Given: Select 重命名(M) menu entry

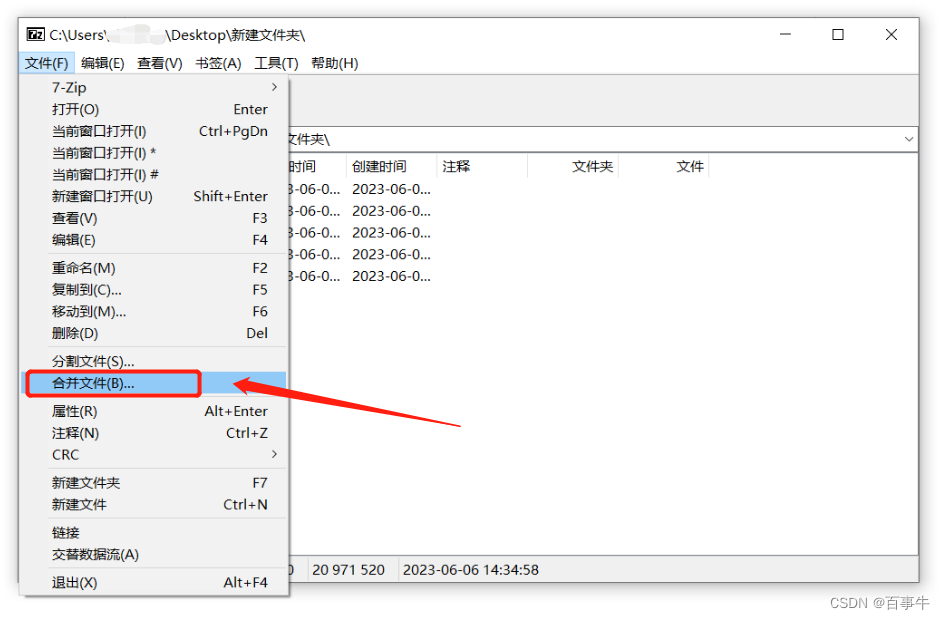Looking at the screenshot, I should click(x=154, y=268).
